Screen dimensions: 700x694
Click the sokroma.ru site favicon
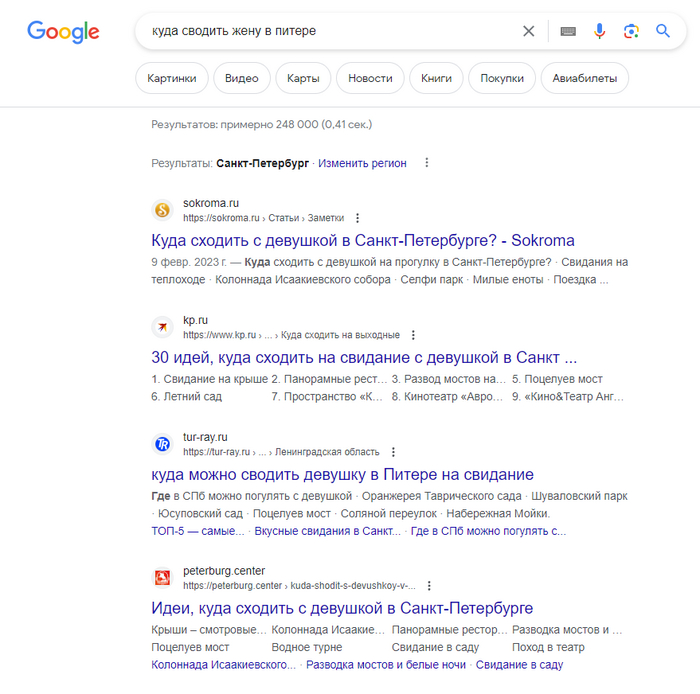click(x=162, y=210)
